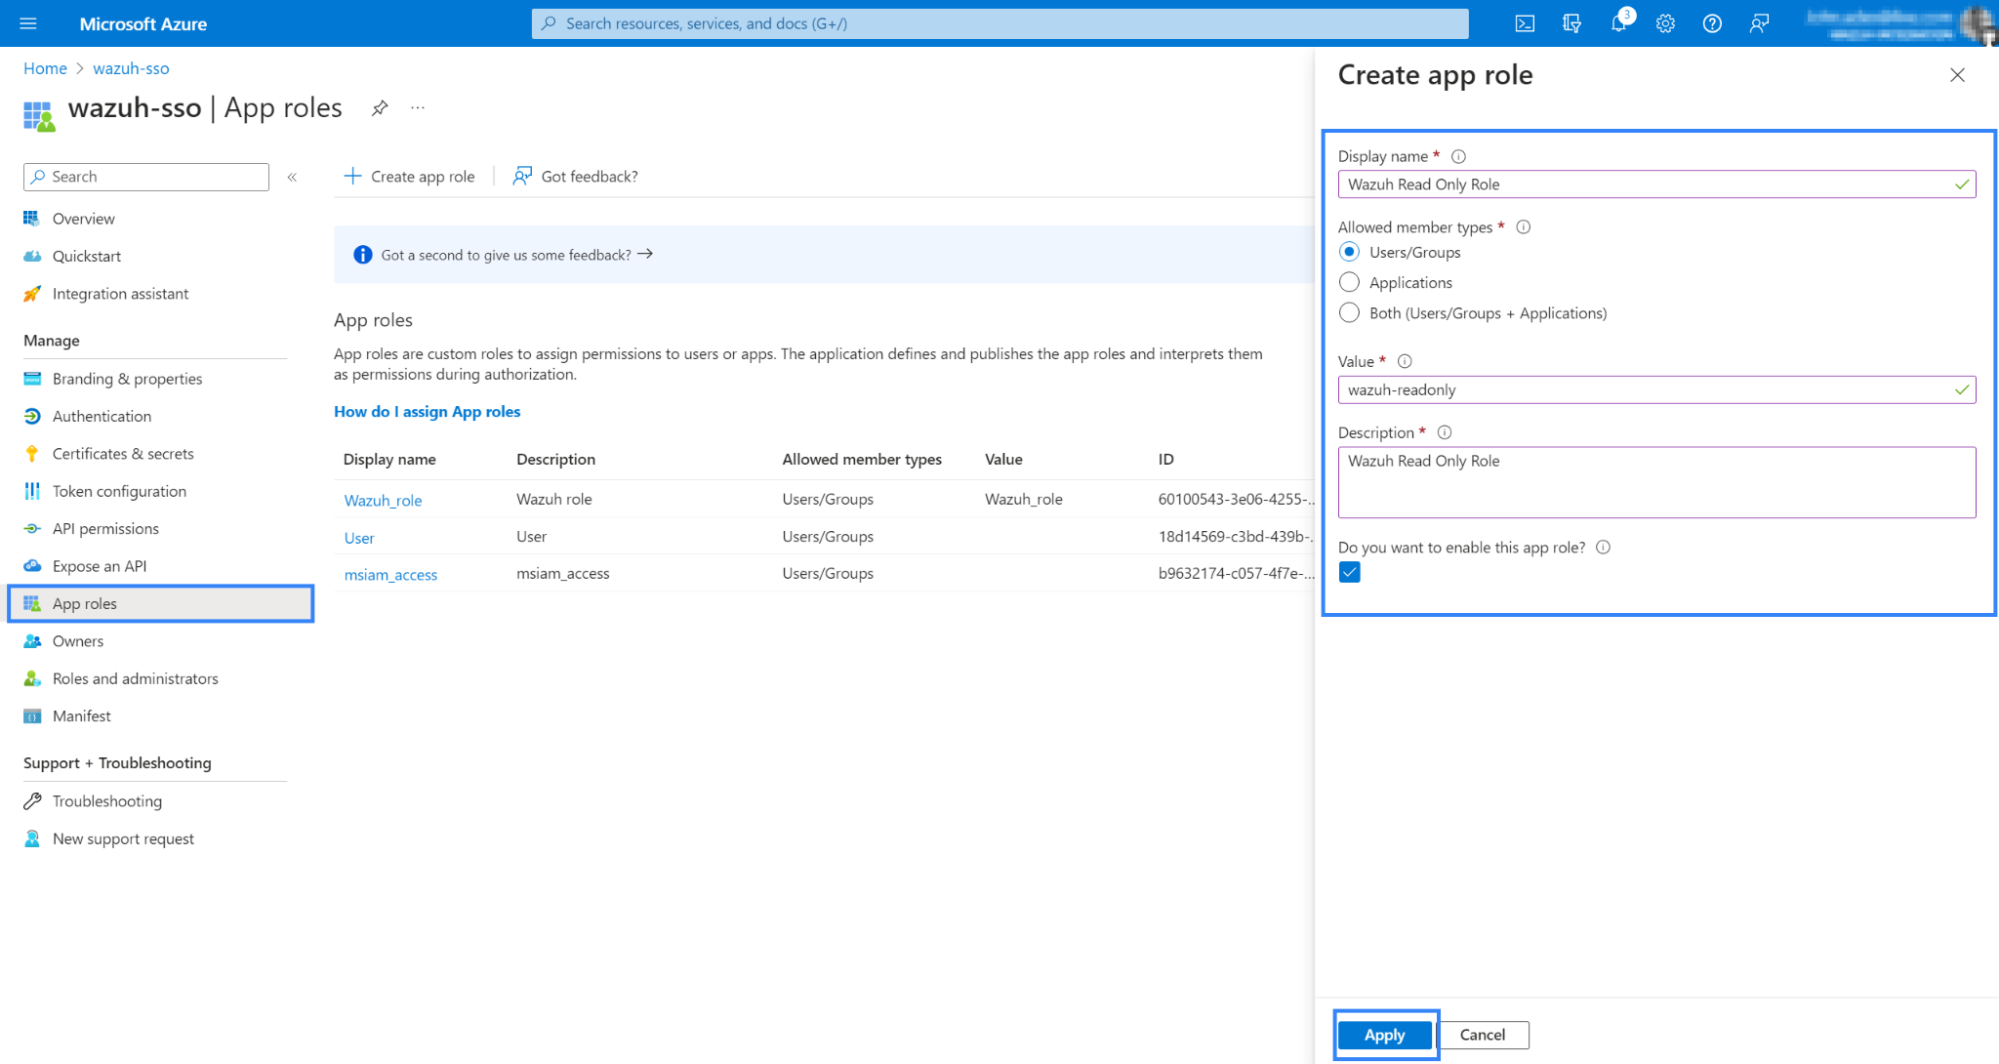Open Cloud Shell from the top bar
This screenshot has width=1999, height=1064.
pos(1524,23)
